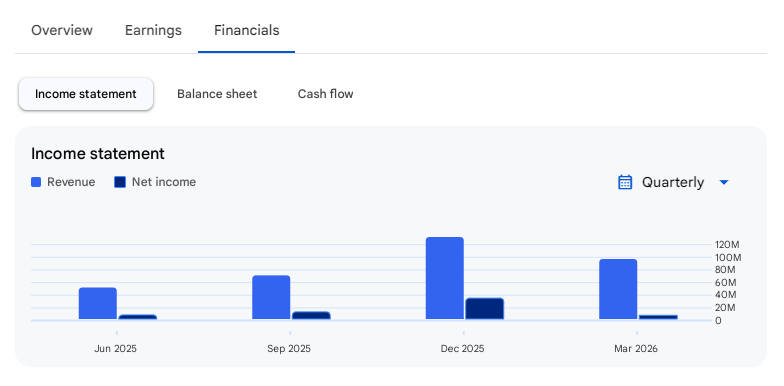Show the Balance sheet view

(217, 94)
